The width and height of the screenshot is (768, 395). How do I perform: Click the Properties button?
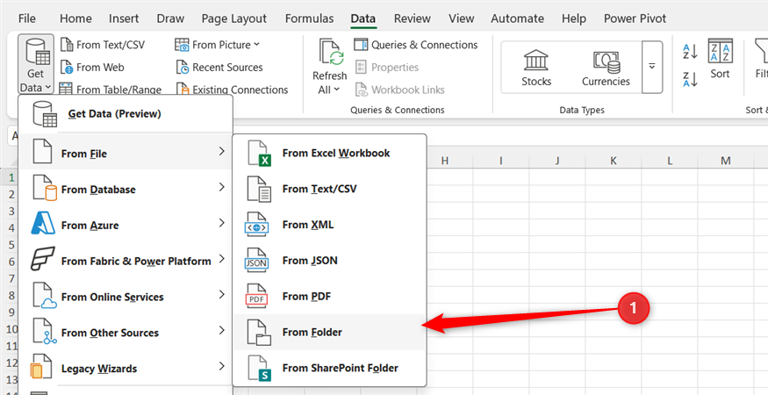[x=387, y=67]
